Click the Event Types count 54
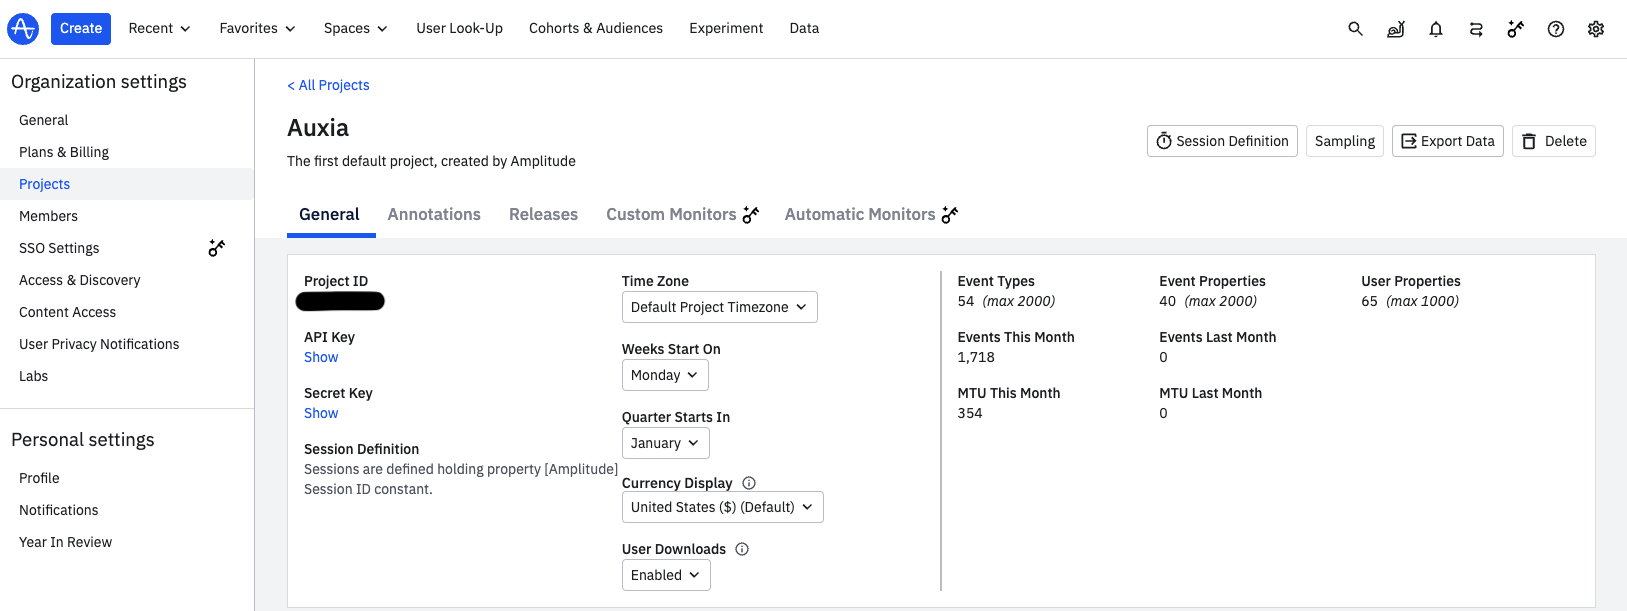Screen dimensions: 1627x611 (x=966, y=301)
